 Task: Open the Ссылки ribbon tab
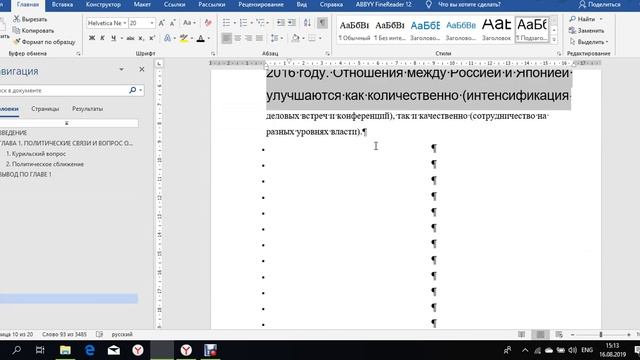click(174, 4)
